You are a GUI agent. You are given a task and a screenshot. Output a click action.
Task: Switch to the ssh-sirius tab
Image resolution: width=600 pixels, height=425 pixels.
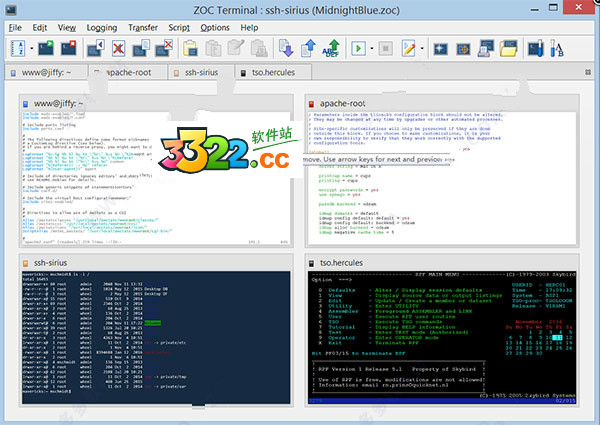pyautogui.click(x=201, y=72)
